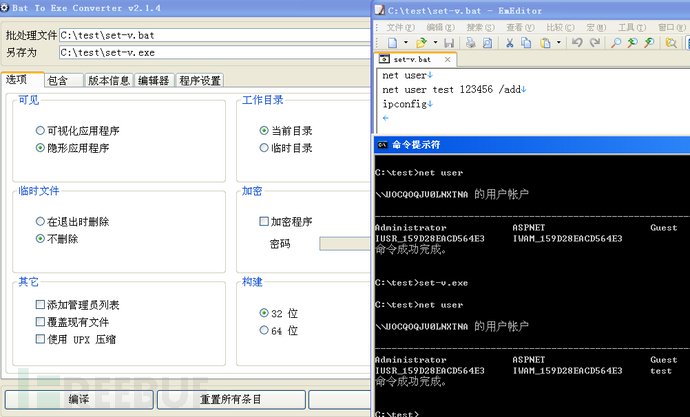The image size is (690, 417).
Task: Open the dropdown arrow beside New file icon
Action: pos(406,43)
